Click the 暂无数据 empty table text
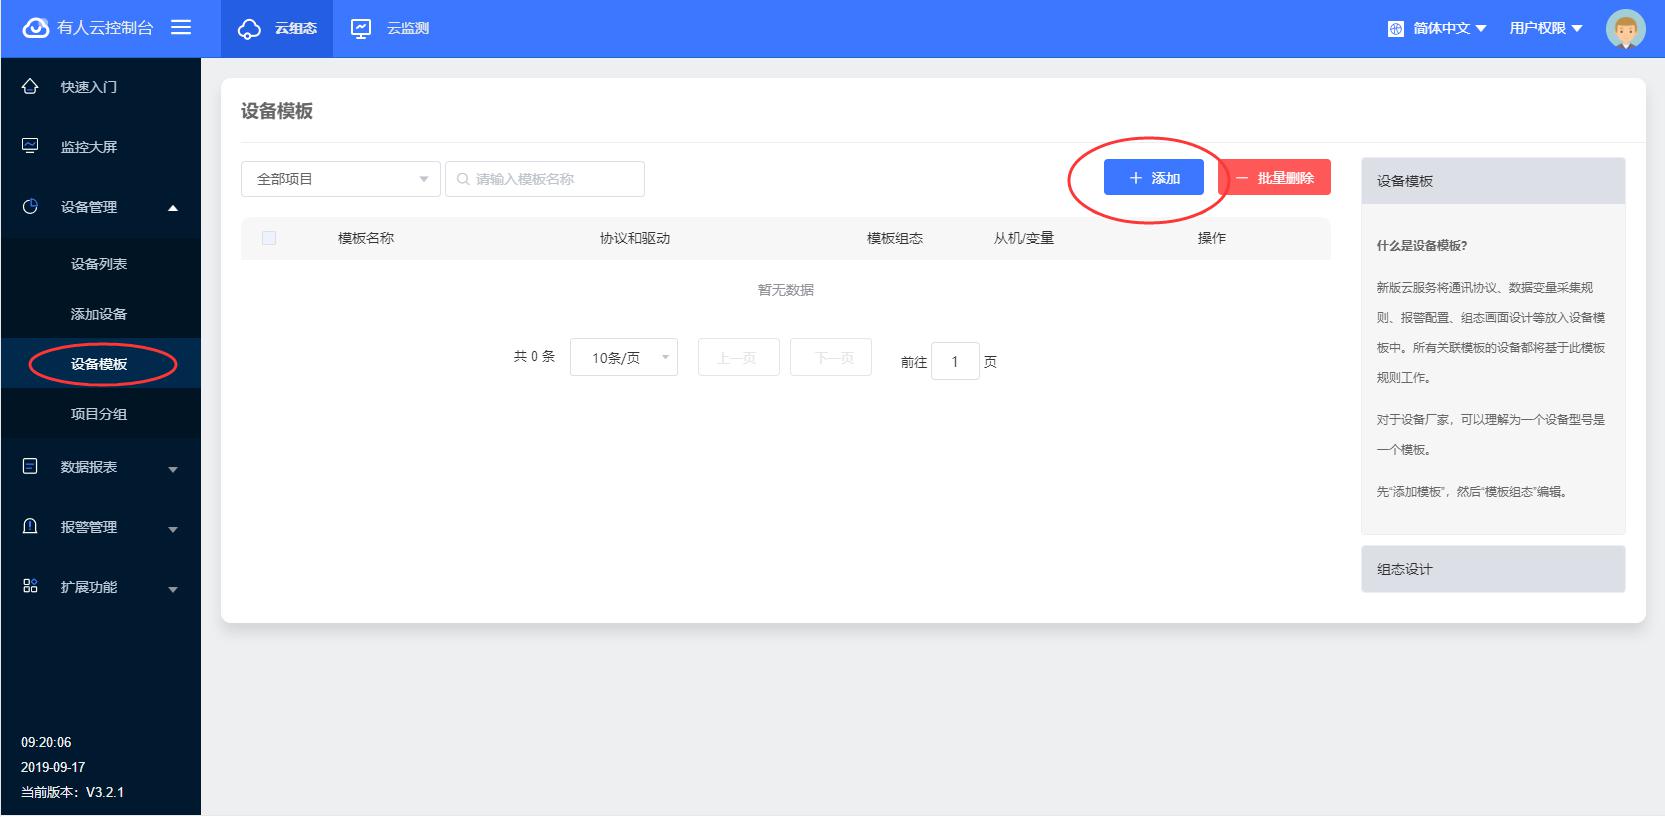 click(786, 290)
